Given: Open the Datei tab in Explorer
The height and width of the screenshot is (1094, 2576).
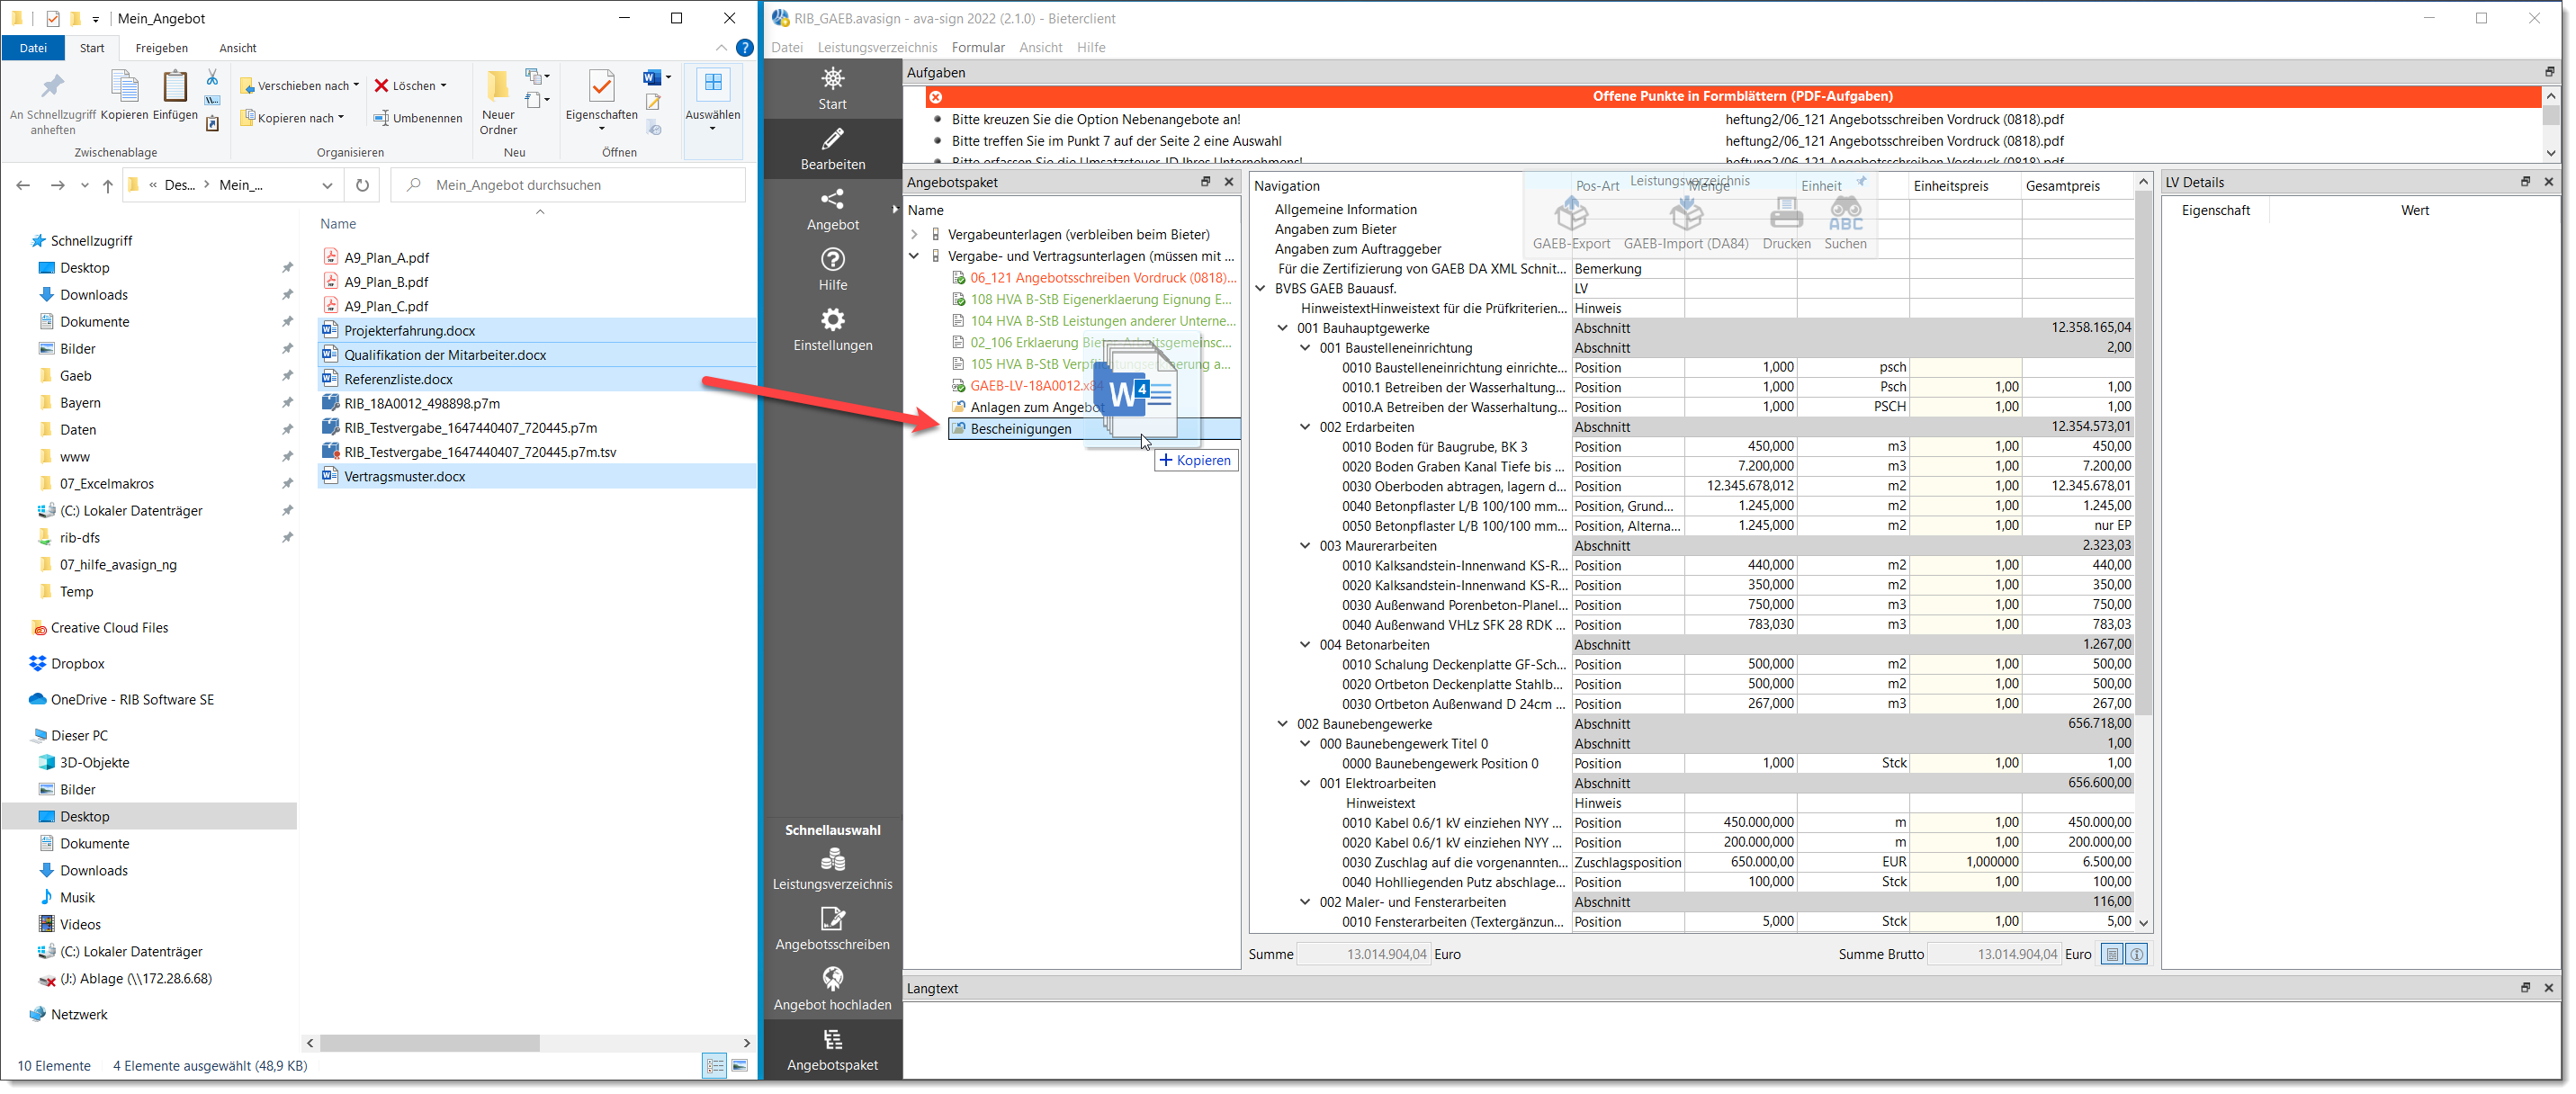Looking at the screenshot, I should [x=33, y=48].
